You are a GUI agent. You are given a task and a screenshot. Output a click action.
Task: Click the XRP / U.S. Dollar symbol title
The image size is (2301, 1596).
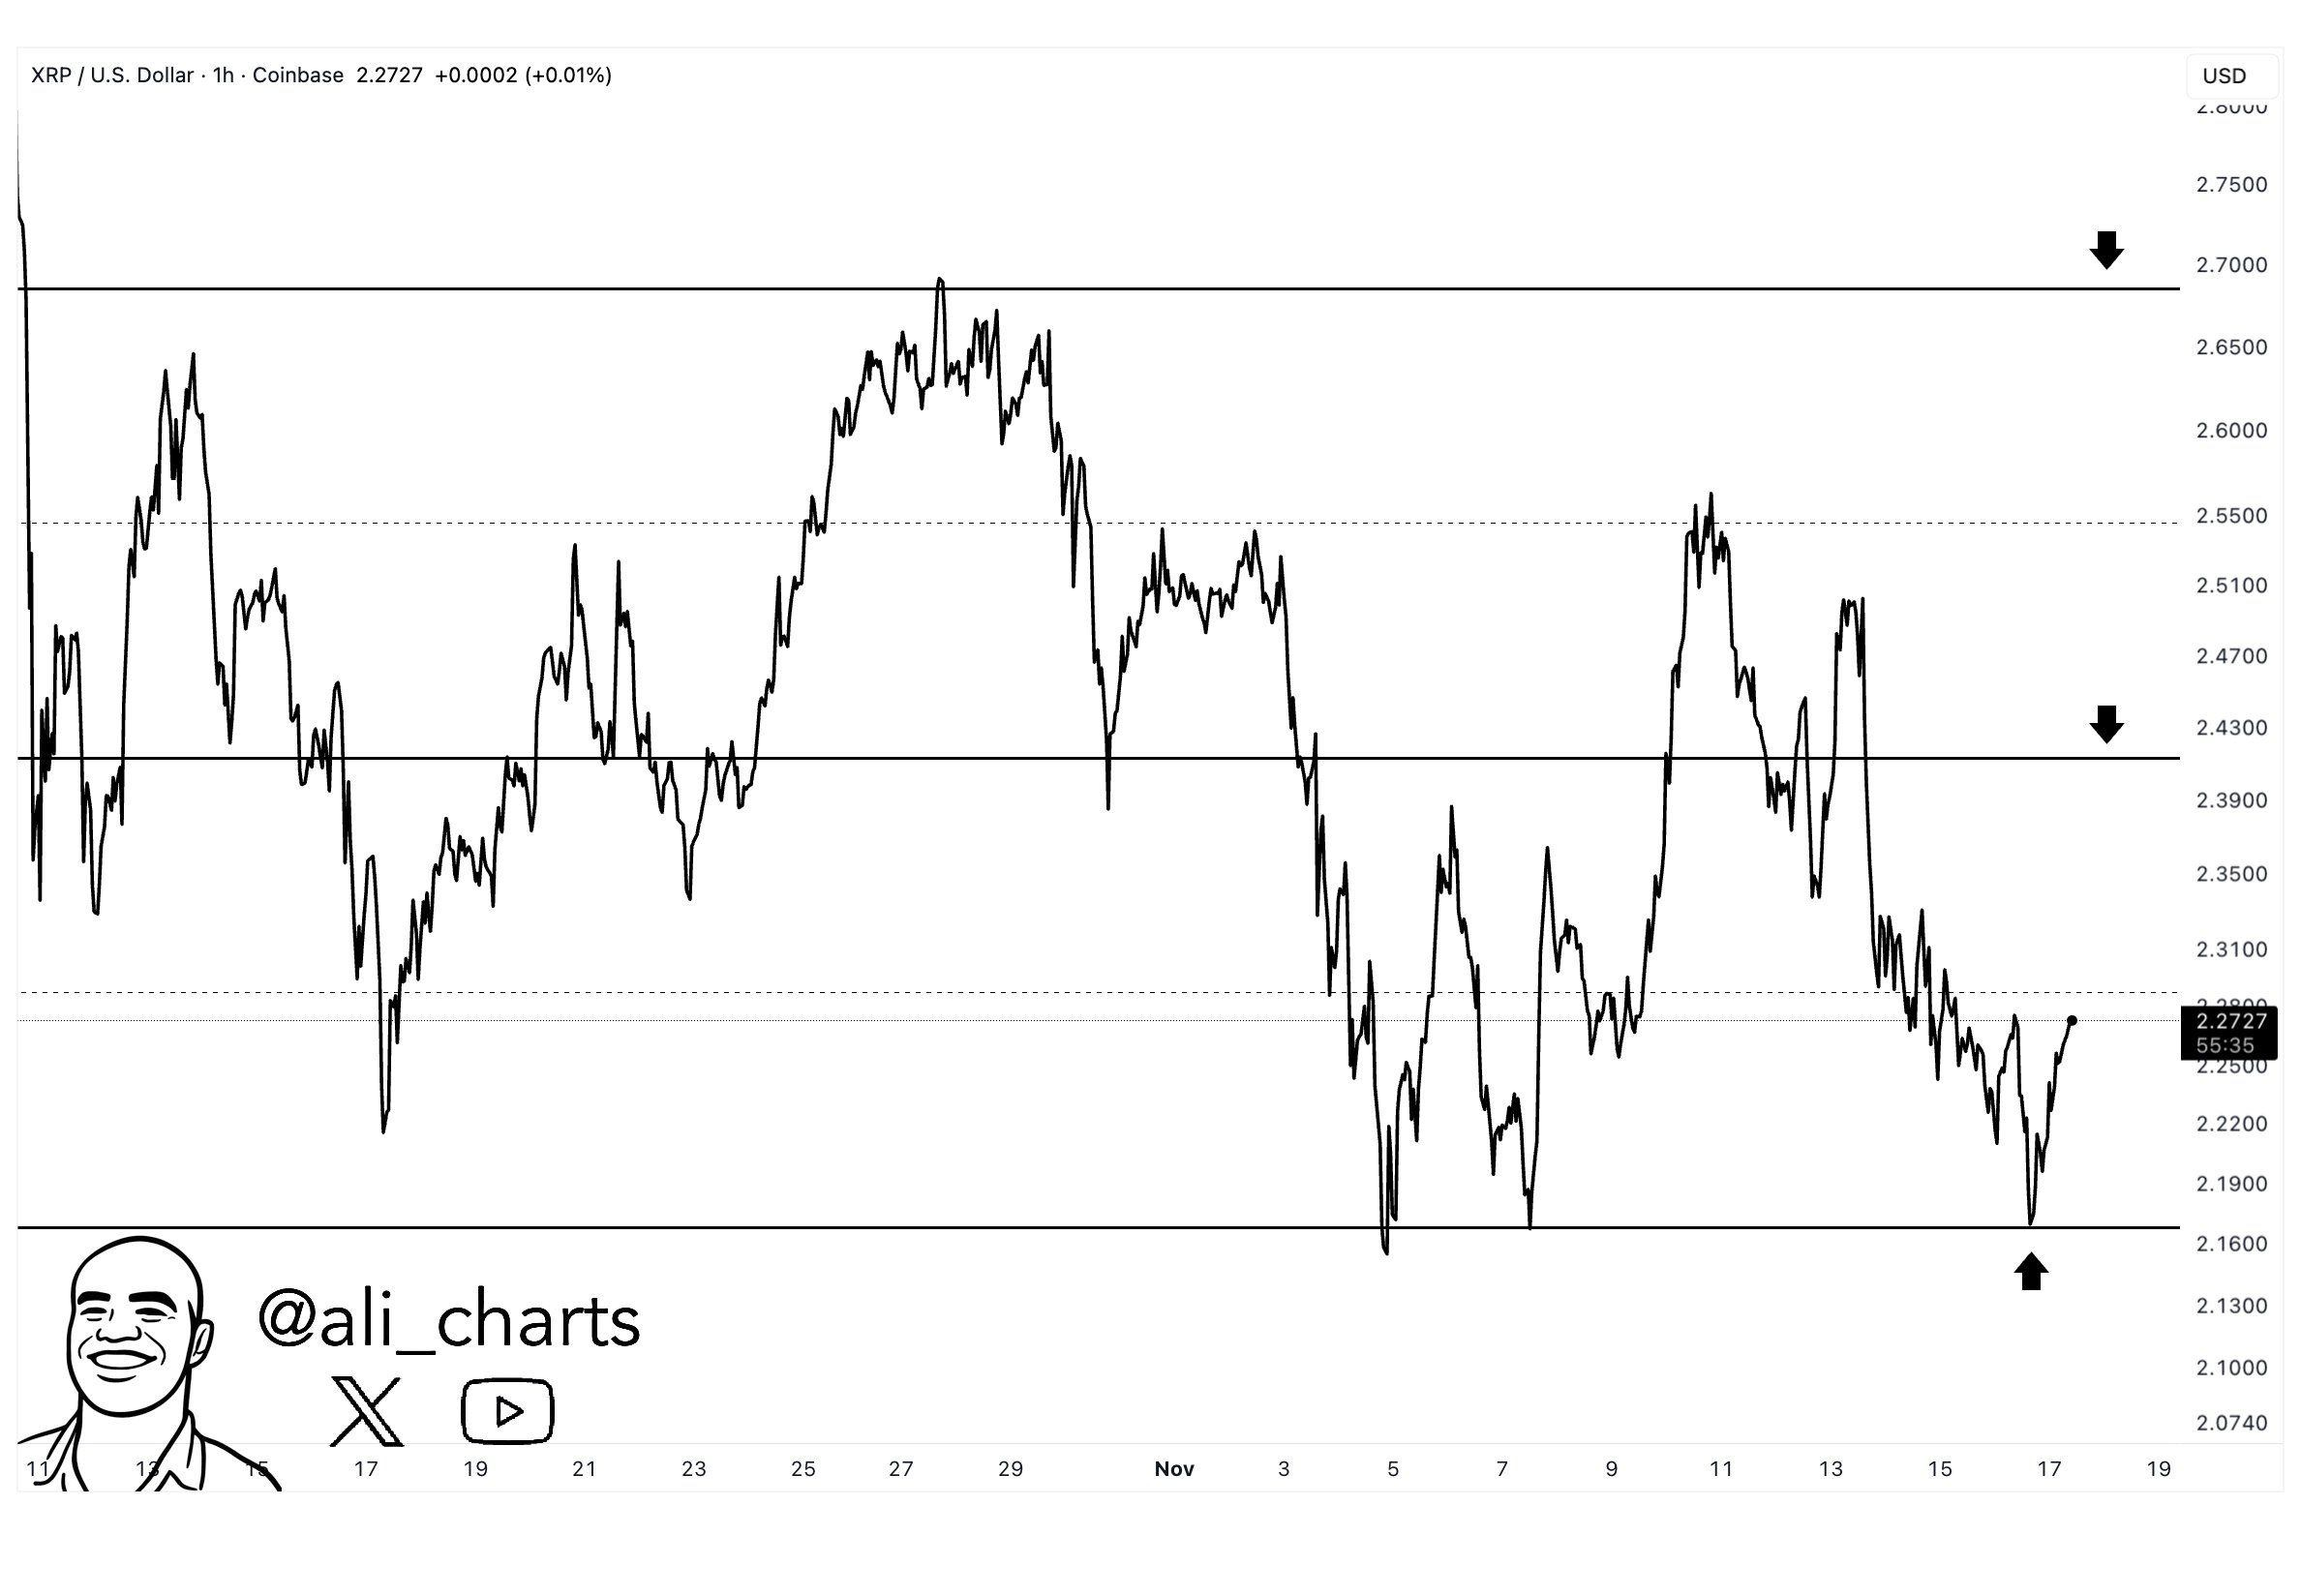click(112, 75)
